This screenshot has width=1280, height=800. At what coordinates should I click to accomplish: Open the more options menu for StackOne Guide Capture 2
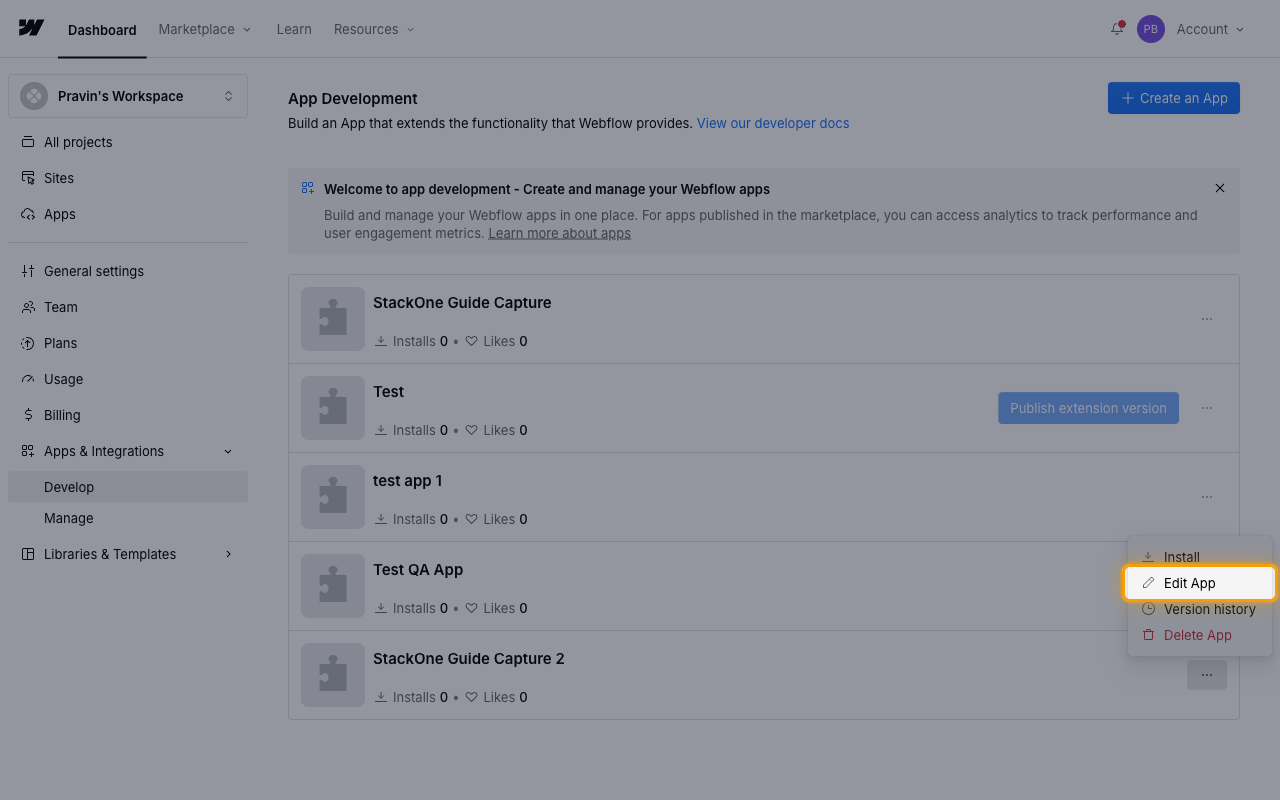(1207, 675)
